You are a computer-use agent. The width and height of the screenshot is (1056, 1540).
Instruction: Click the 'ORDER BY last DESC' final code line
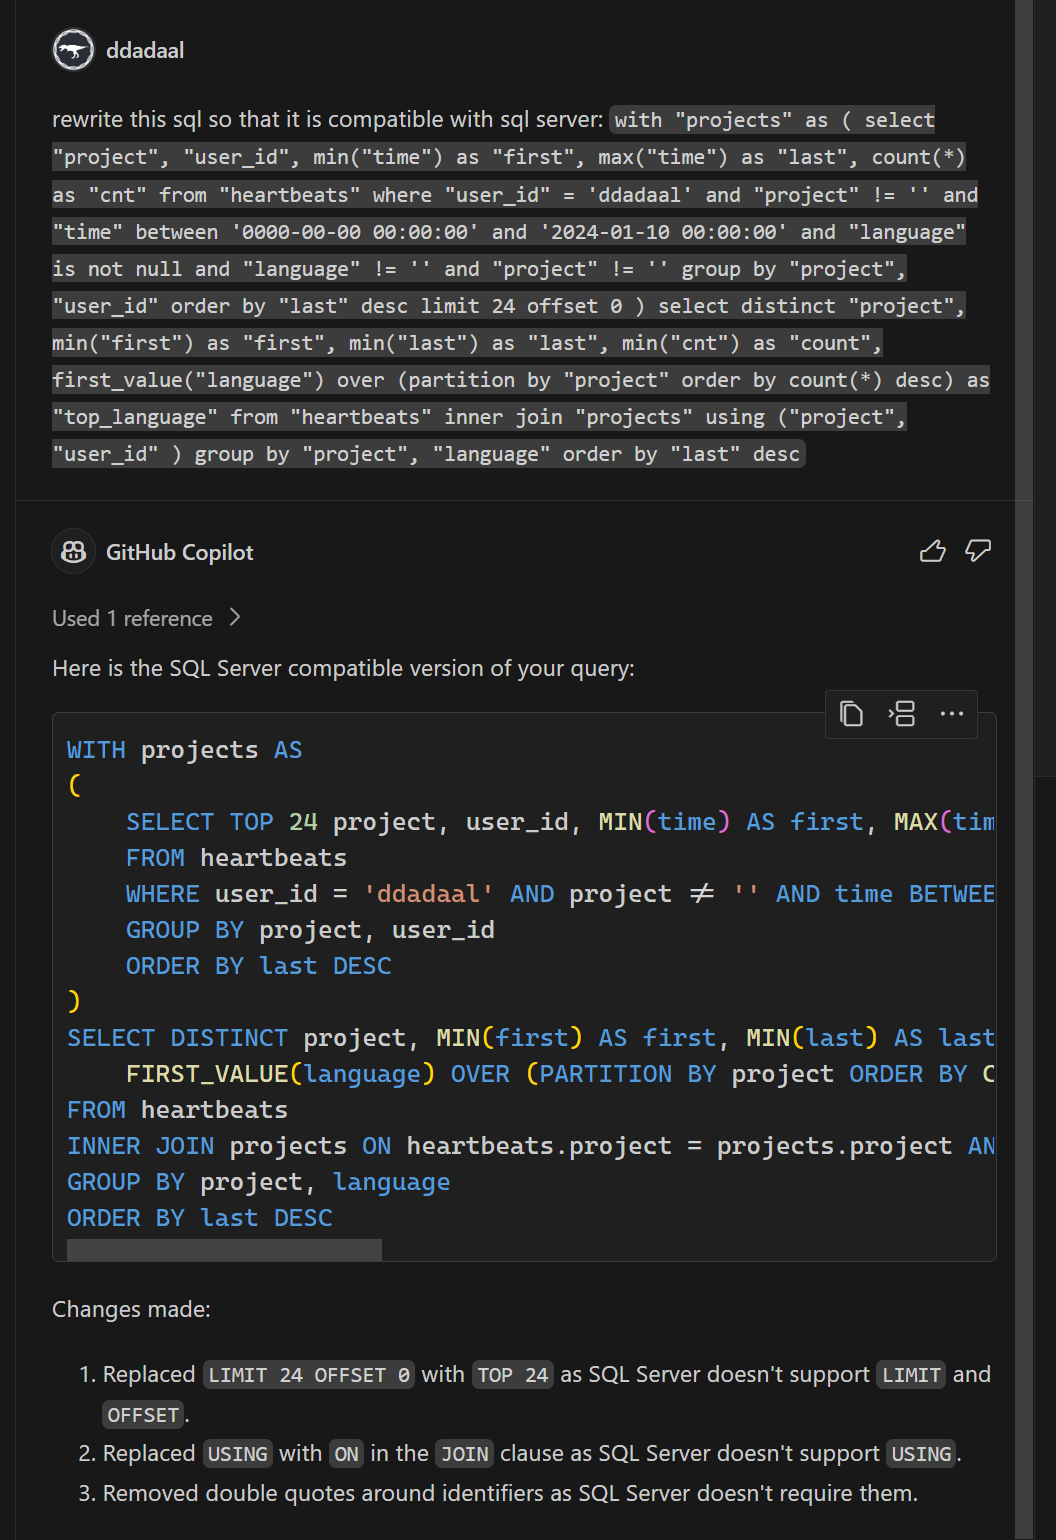click(200, 1218)
